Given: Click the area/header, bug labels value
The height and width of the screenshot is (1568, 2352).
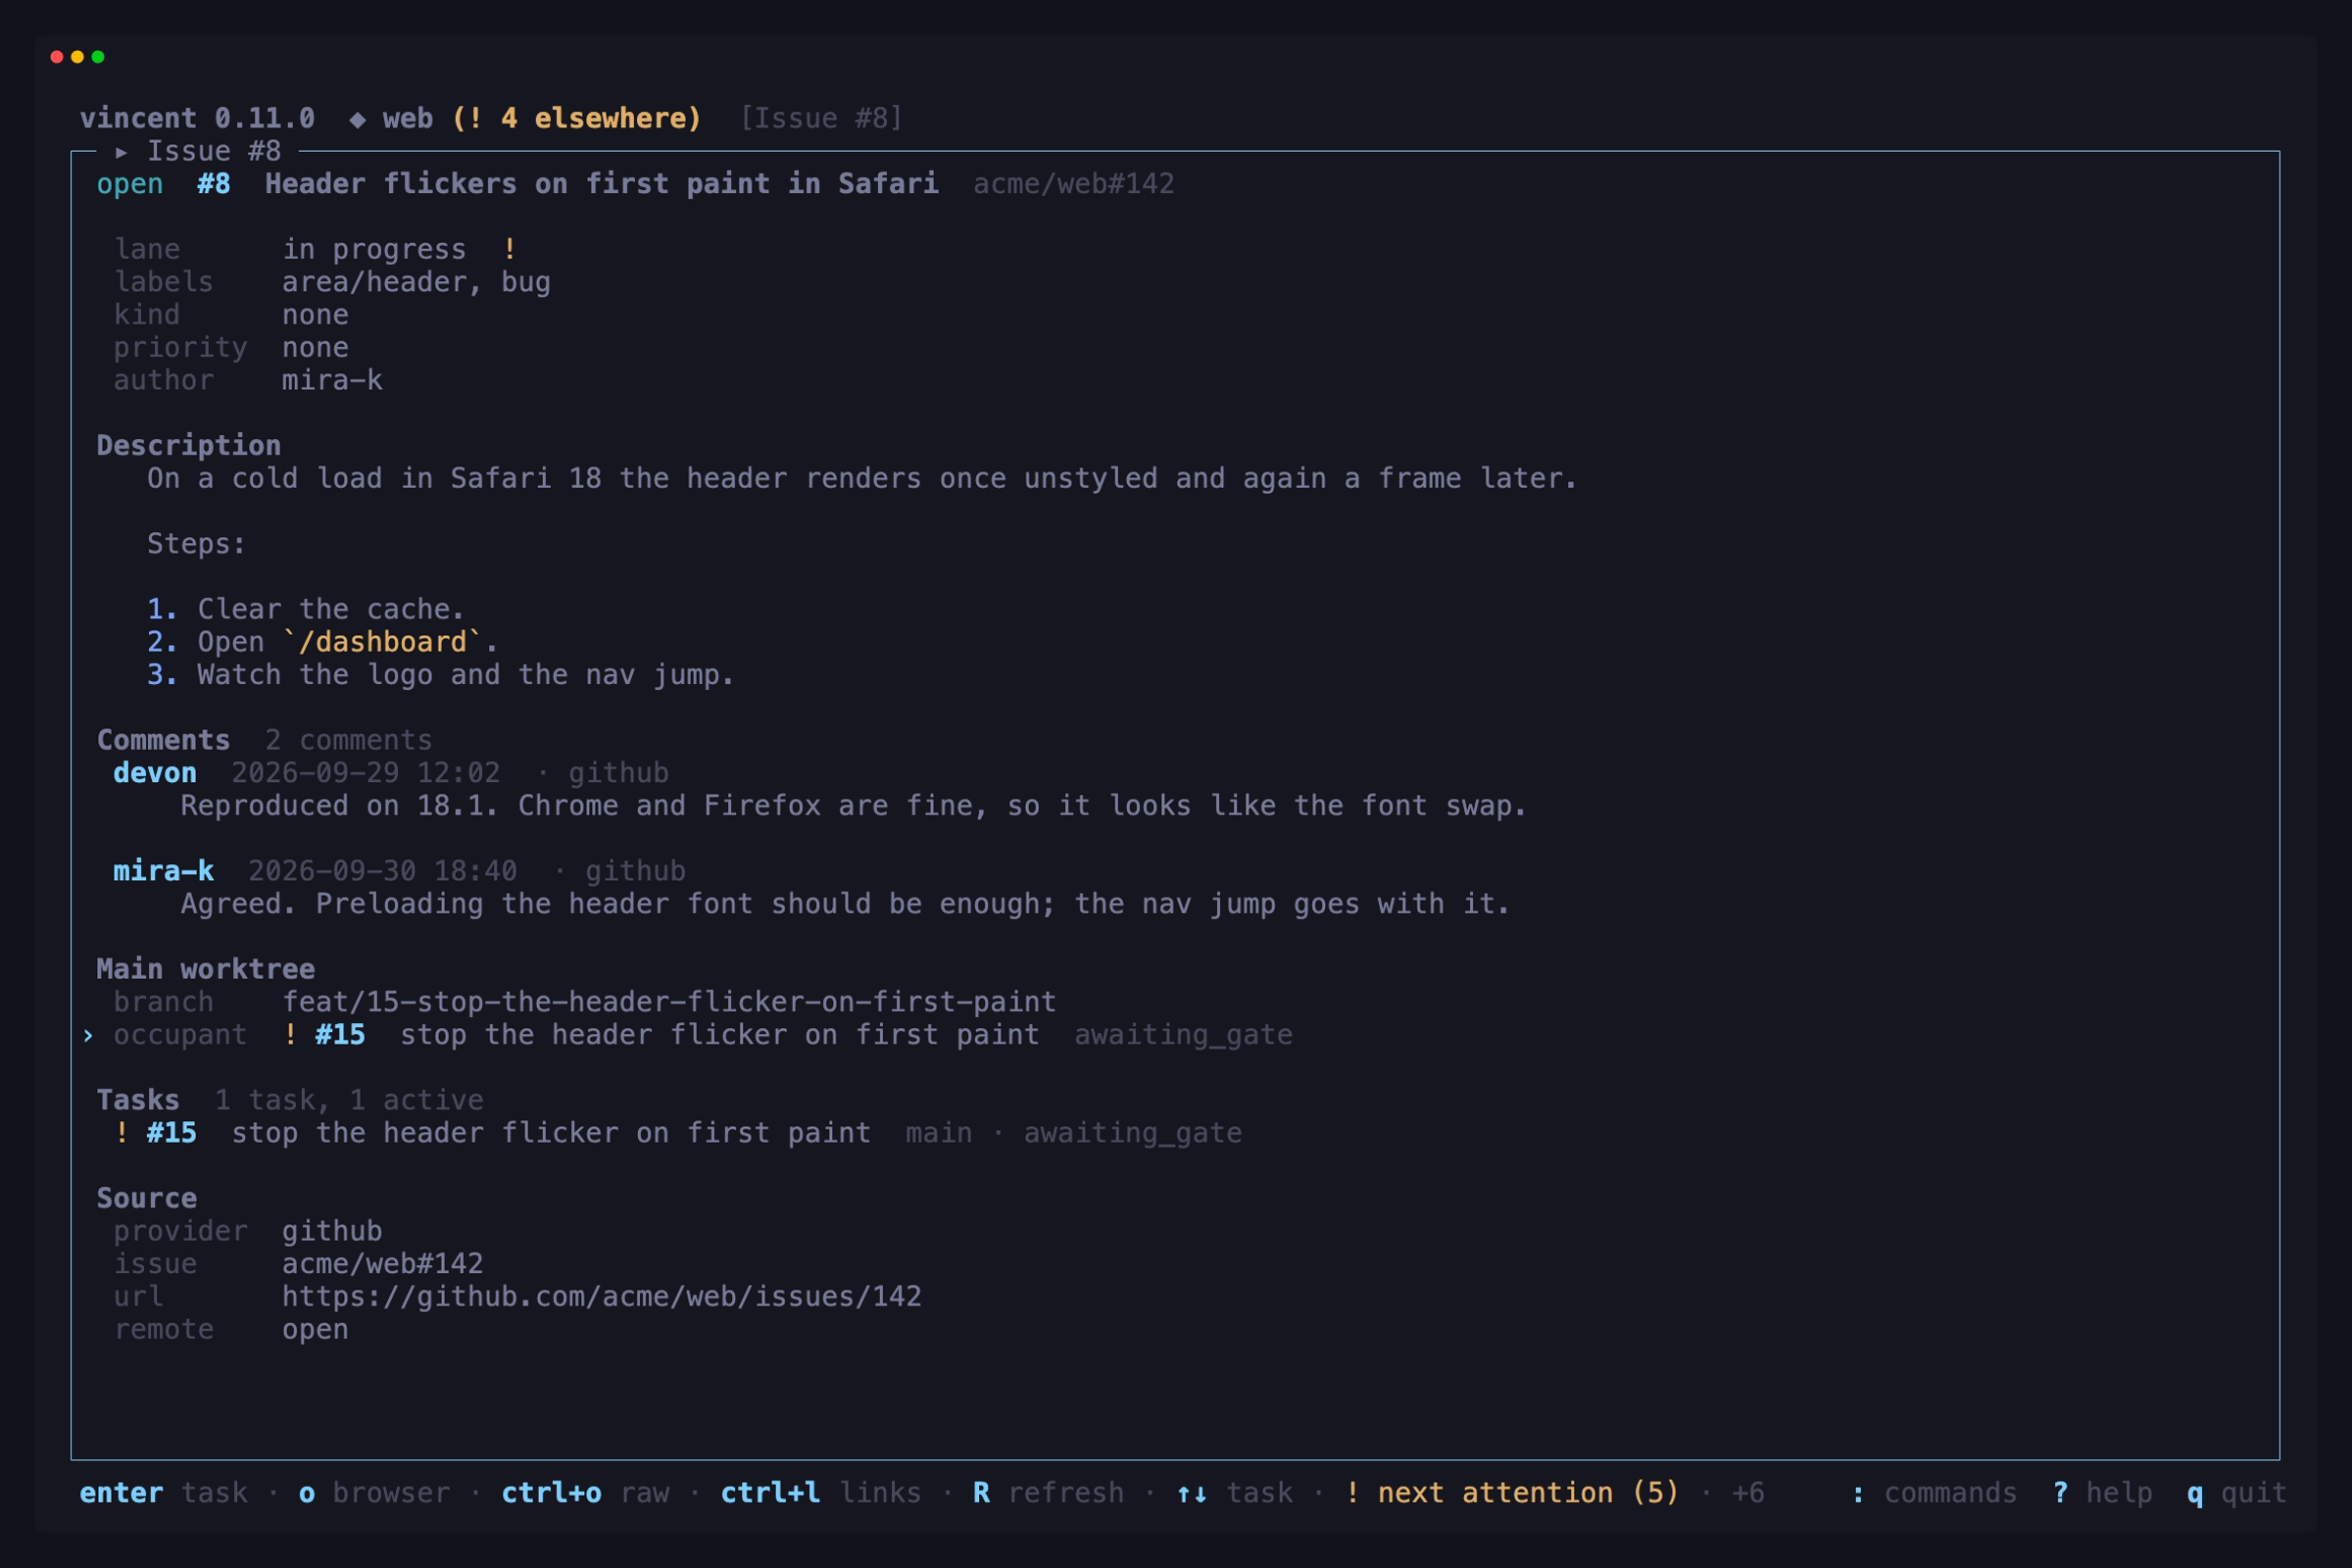Looking at the screenshot, I should point(416,283).
